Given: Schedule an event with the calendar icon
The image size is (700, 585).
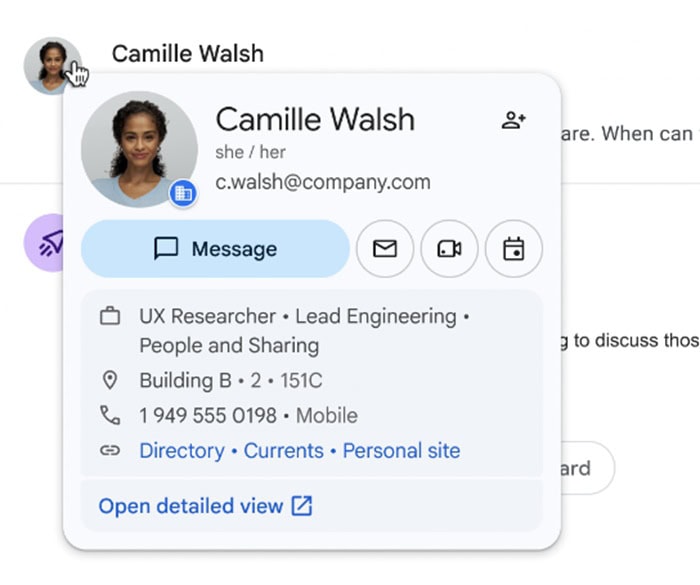Looking at the screenshot, I should [x=513, y=249].
